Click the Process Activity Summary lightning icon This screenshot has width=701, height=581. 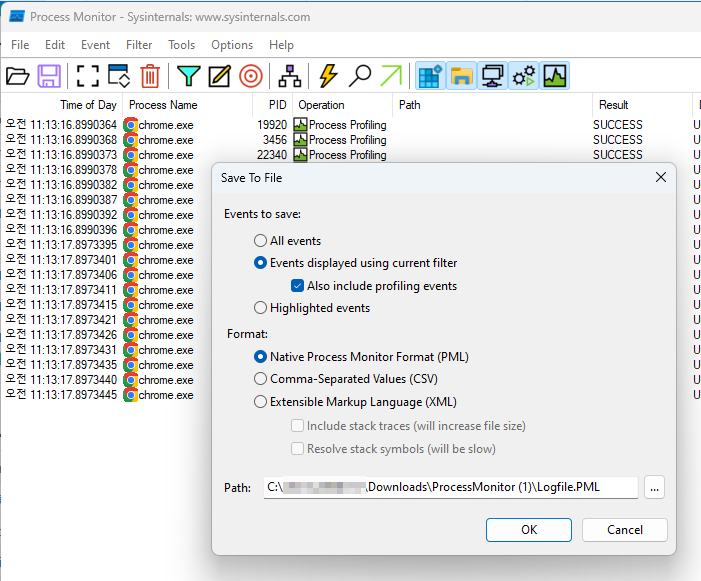pos(328,76)
